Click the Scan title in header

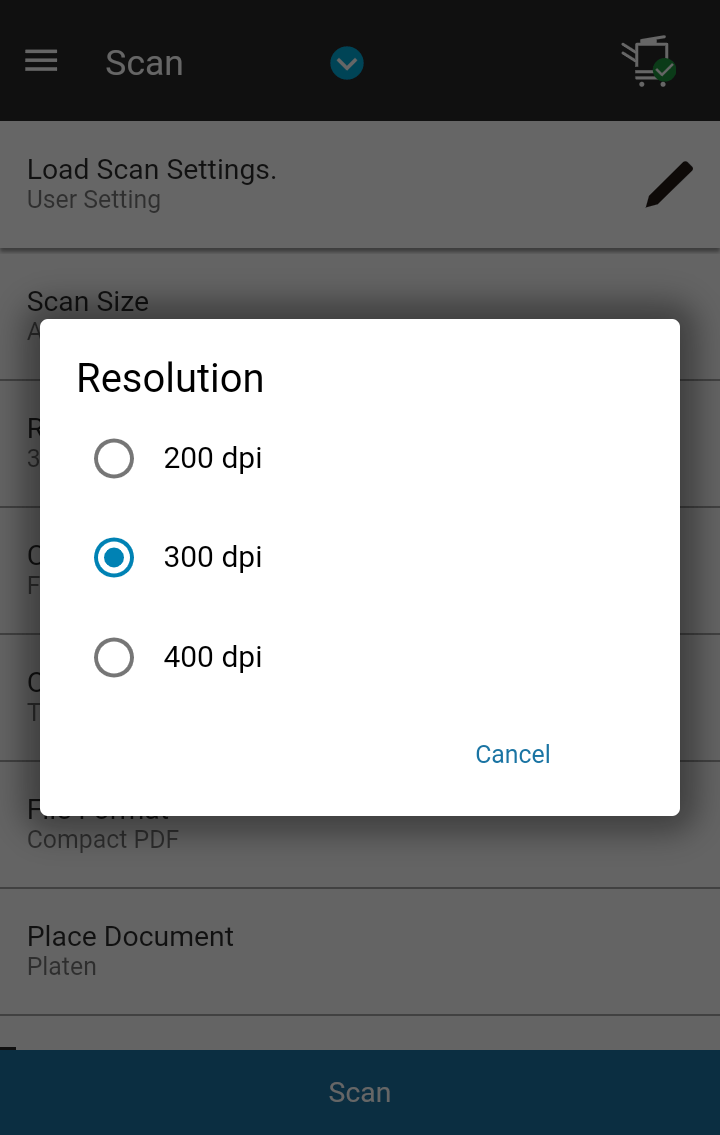click(x=144, y=63)
